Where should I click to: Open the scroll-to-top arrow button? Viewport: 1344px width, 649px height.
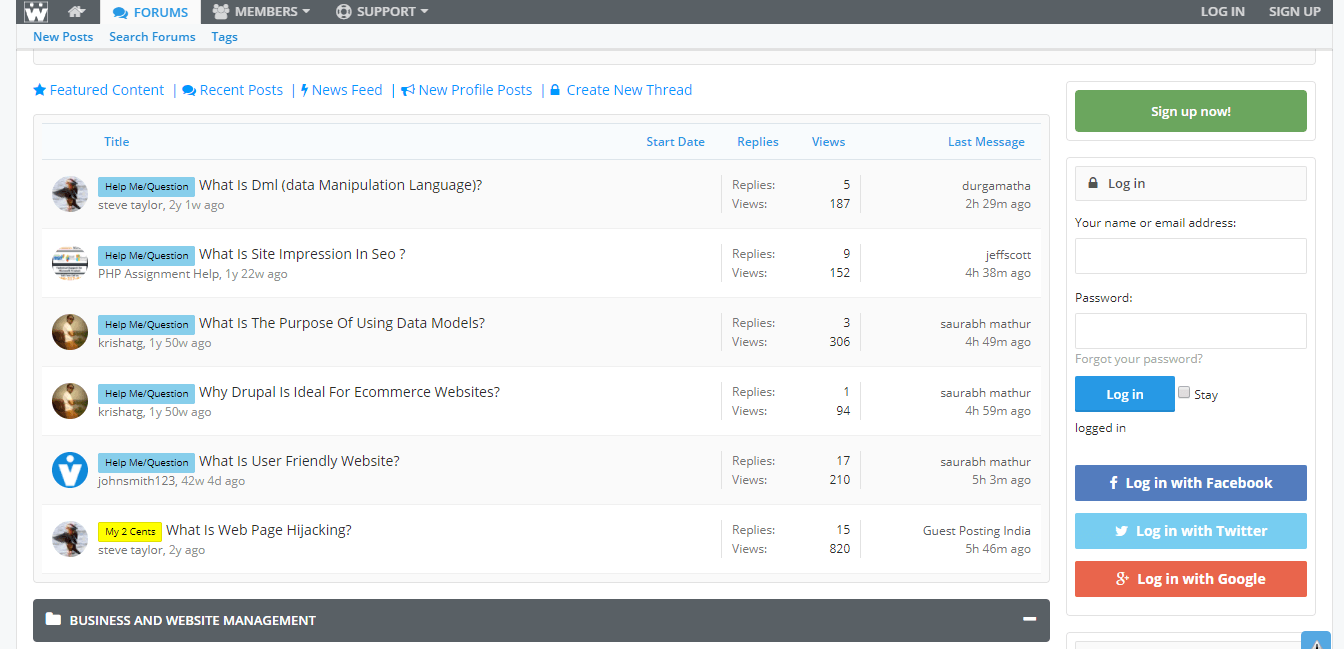(x=1315, y=641)
